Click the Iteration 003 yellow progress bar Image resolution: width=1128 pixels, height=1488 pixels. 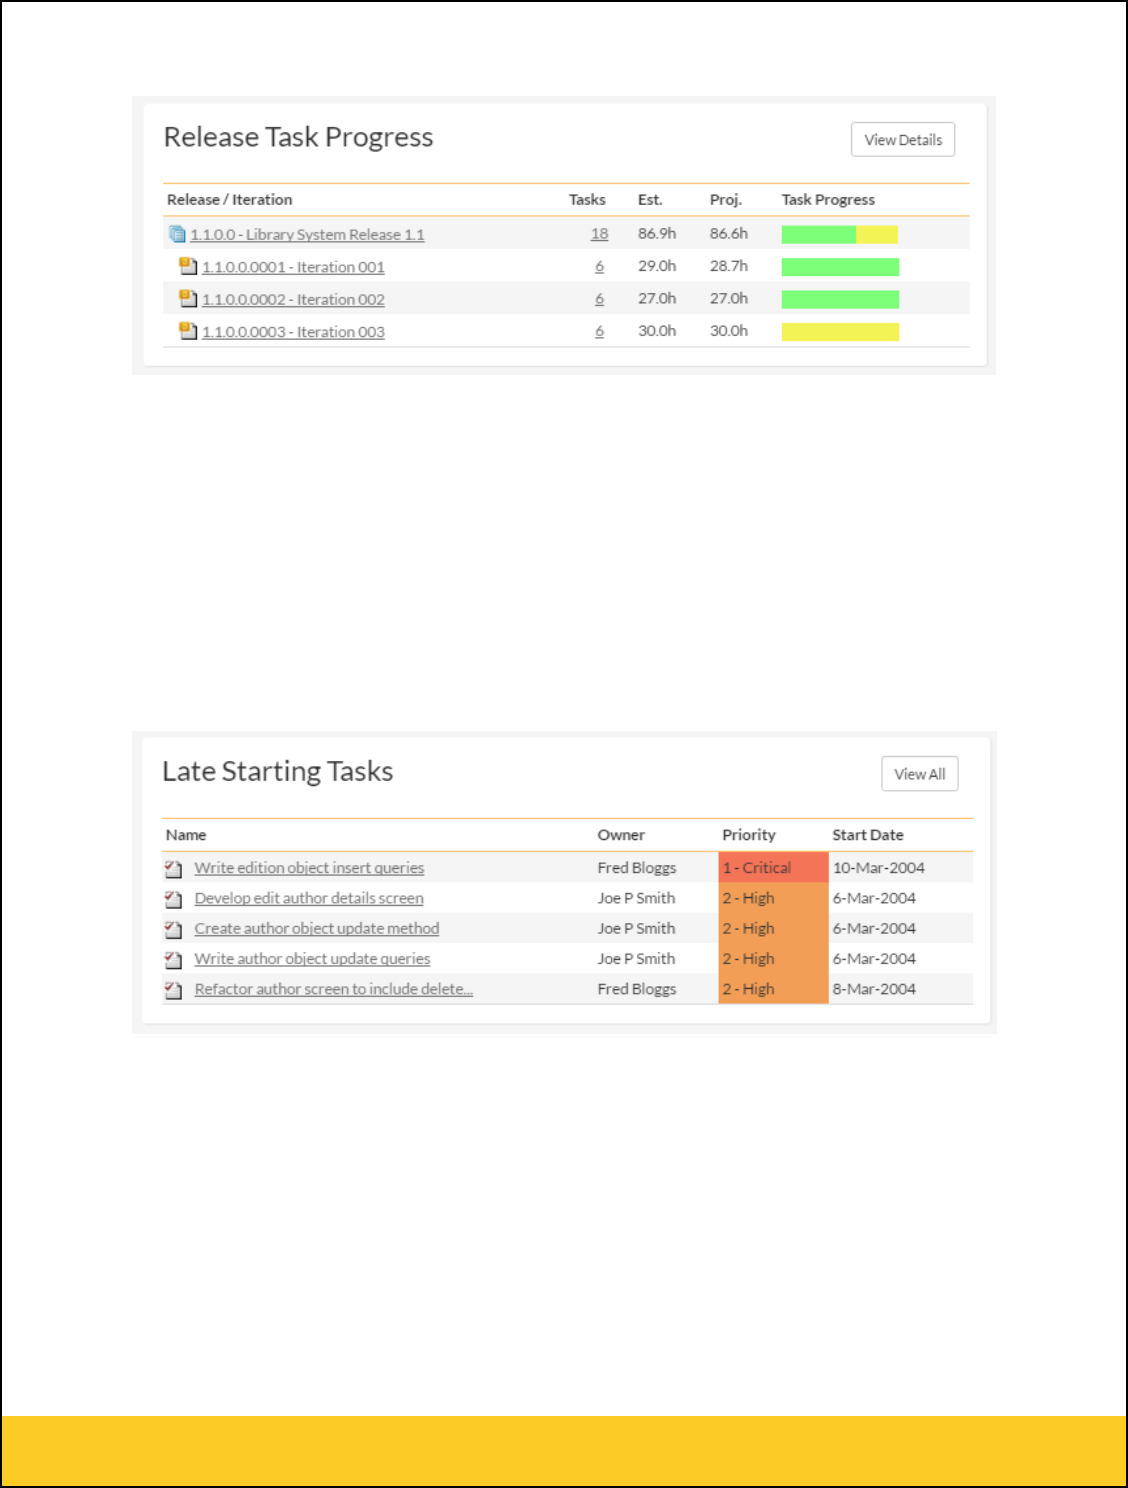(840, 332)
